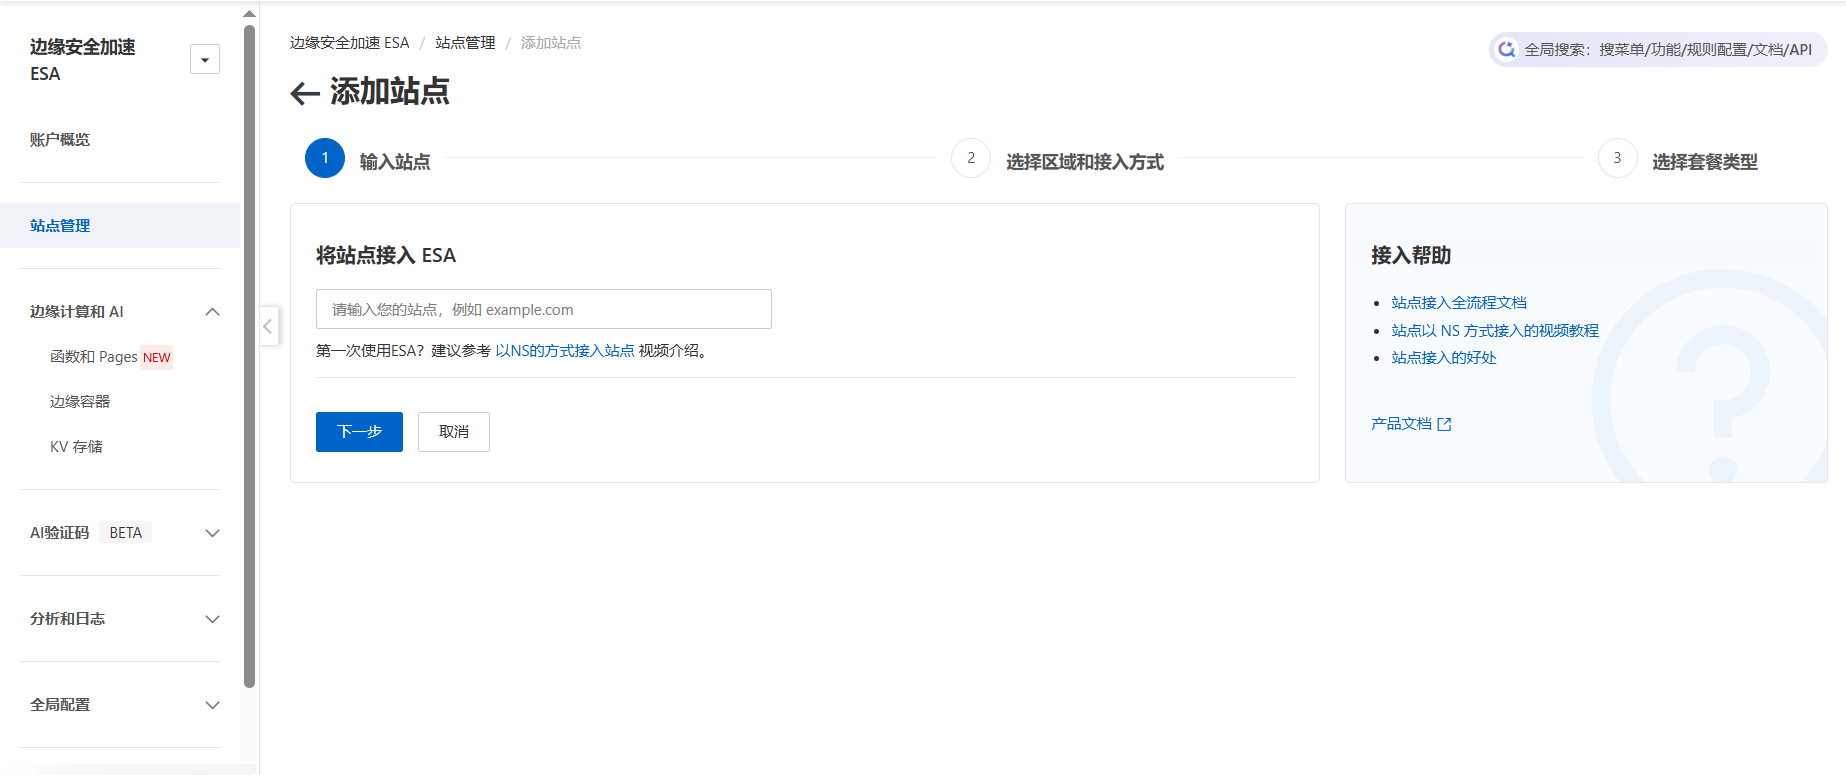Select 站点管理 in the sidebar
Screen dimensions: 1846x775
click(120, 226)
